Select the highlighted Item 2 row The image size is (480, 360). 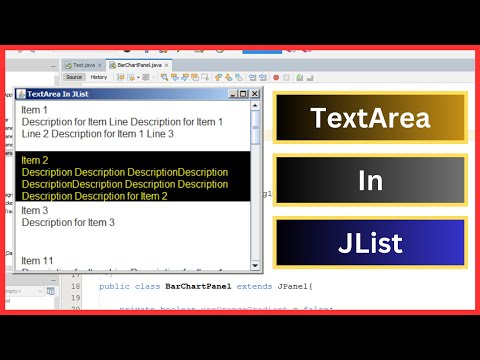[133, 176]
